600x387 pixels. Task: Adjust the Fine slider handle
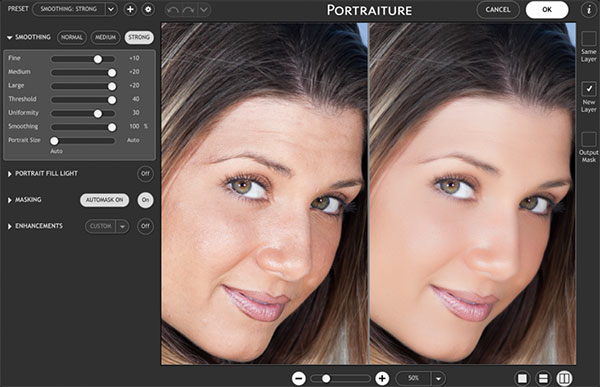coord(98,59)
